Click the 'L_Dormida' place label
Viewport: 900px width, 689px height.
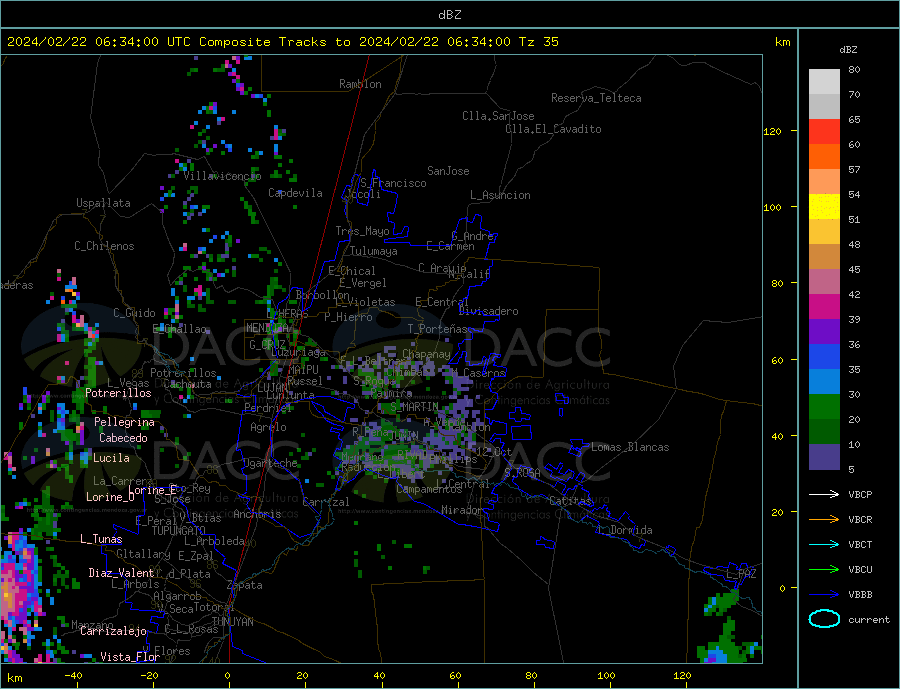click(x=625, y=530)
